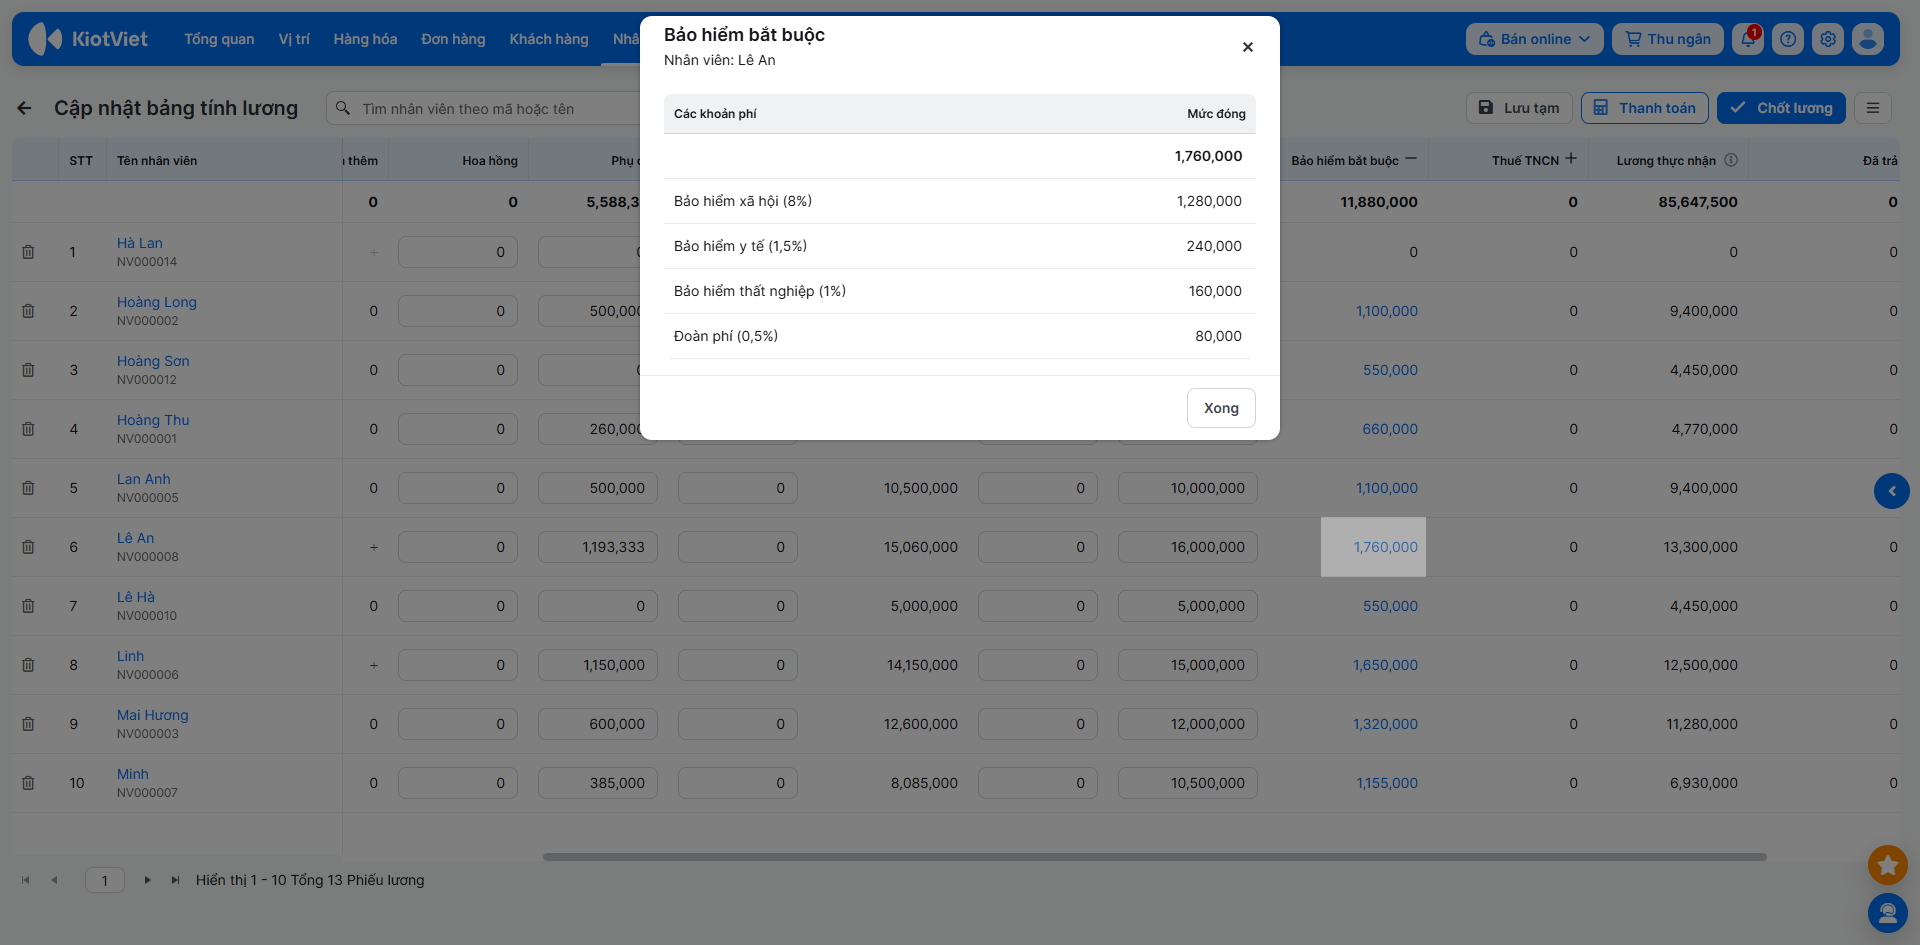
Task: Go to the previous page
Action: click(54, 880)
